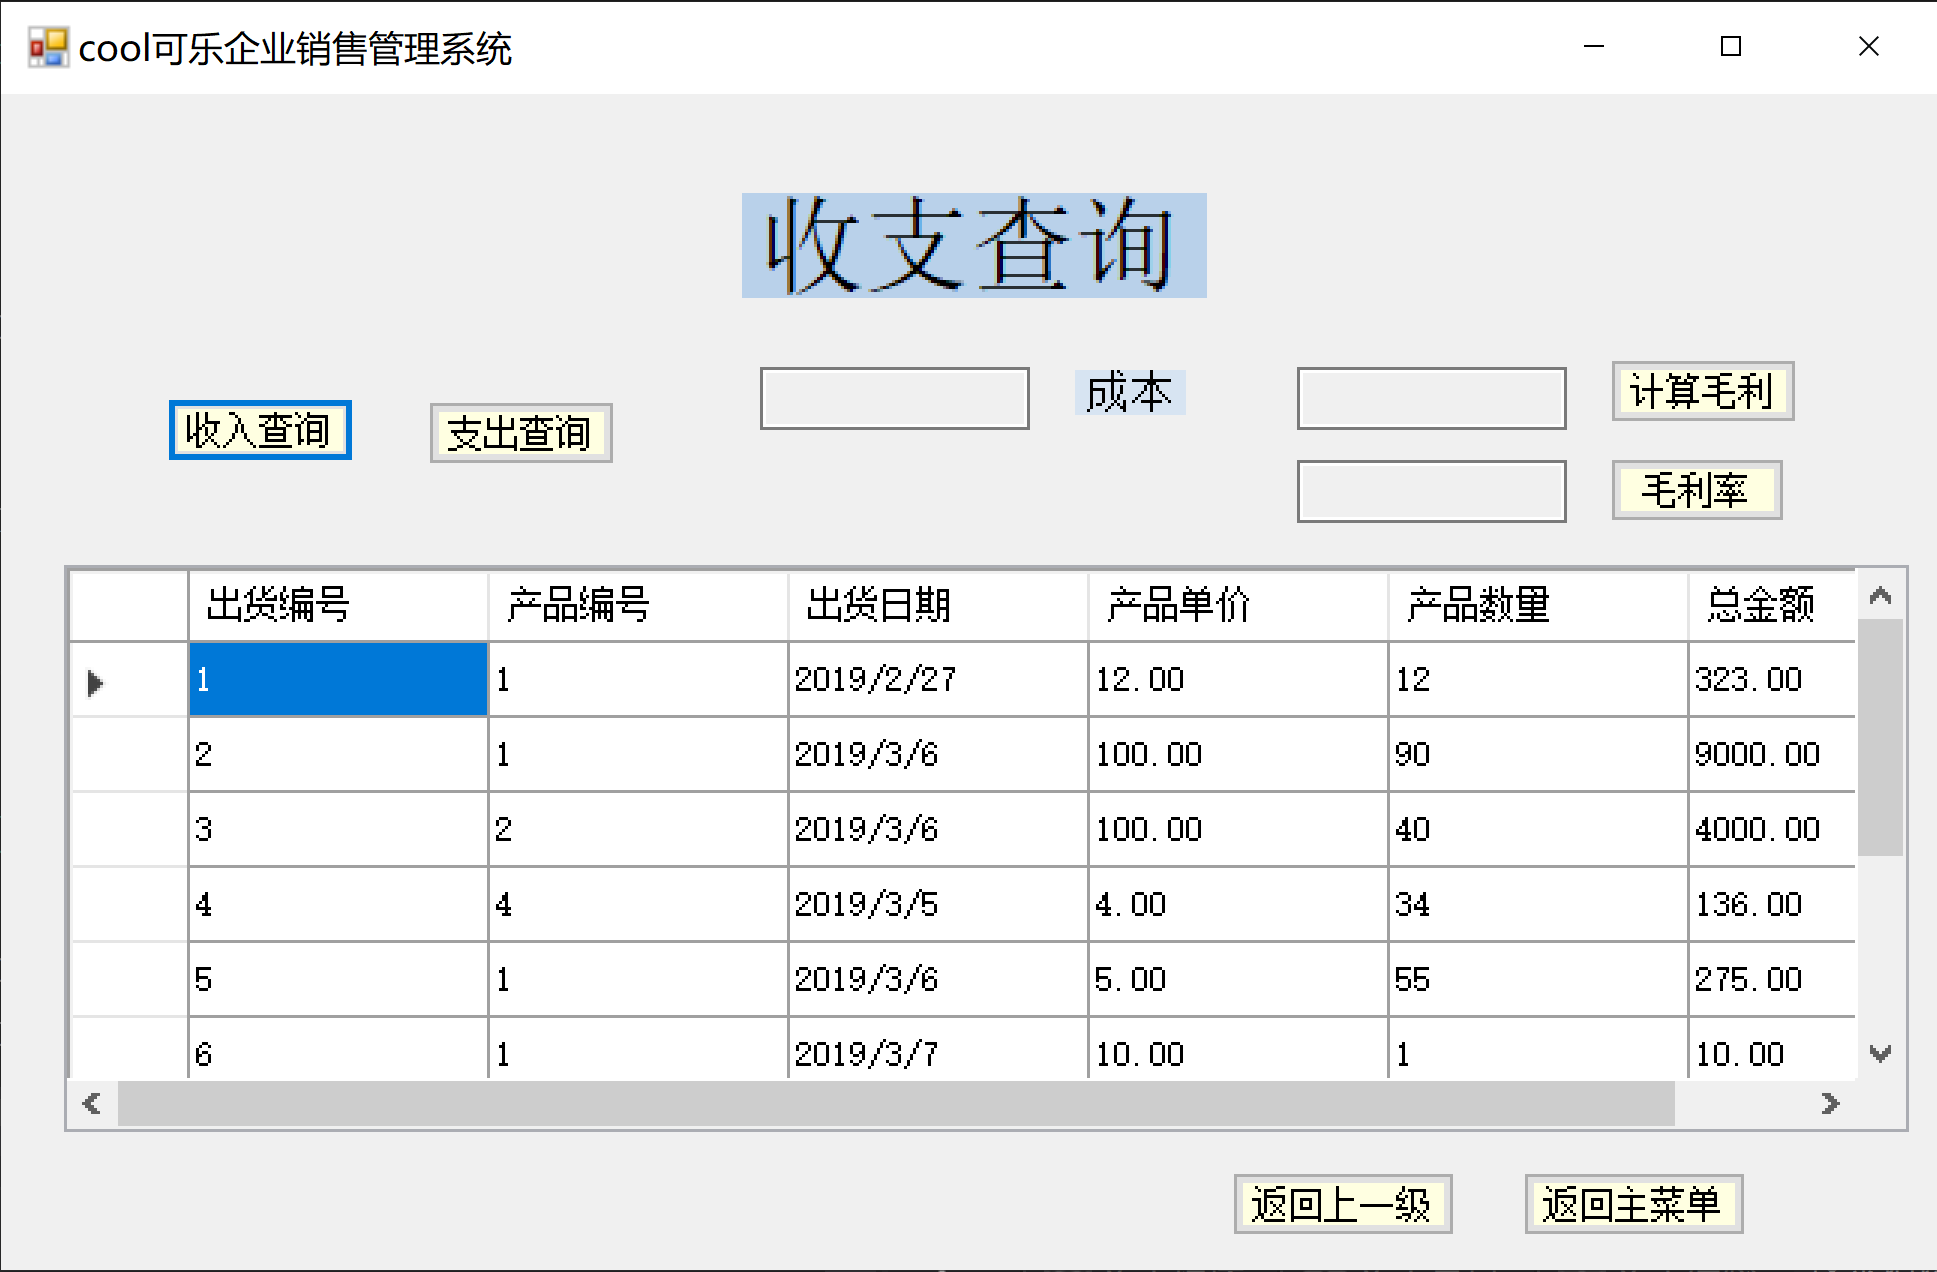
Task: Focus the input field beside 毛利率
Action: [x=1432, y=491]
